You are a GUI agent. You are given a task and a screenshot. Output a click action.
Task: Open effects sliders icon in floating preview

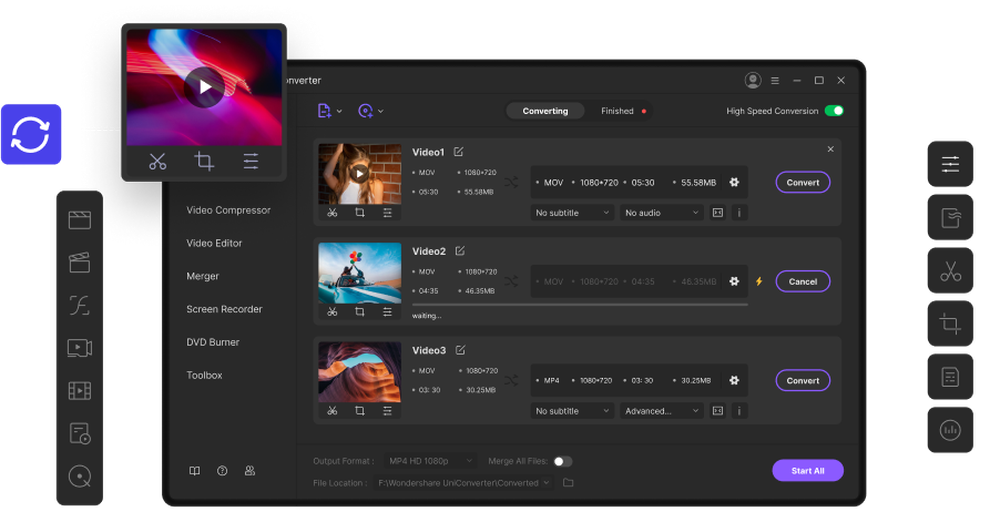251,161
